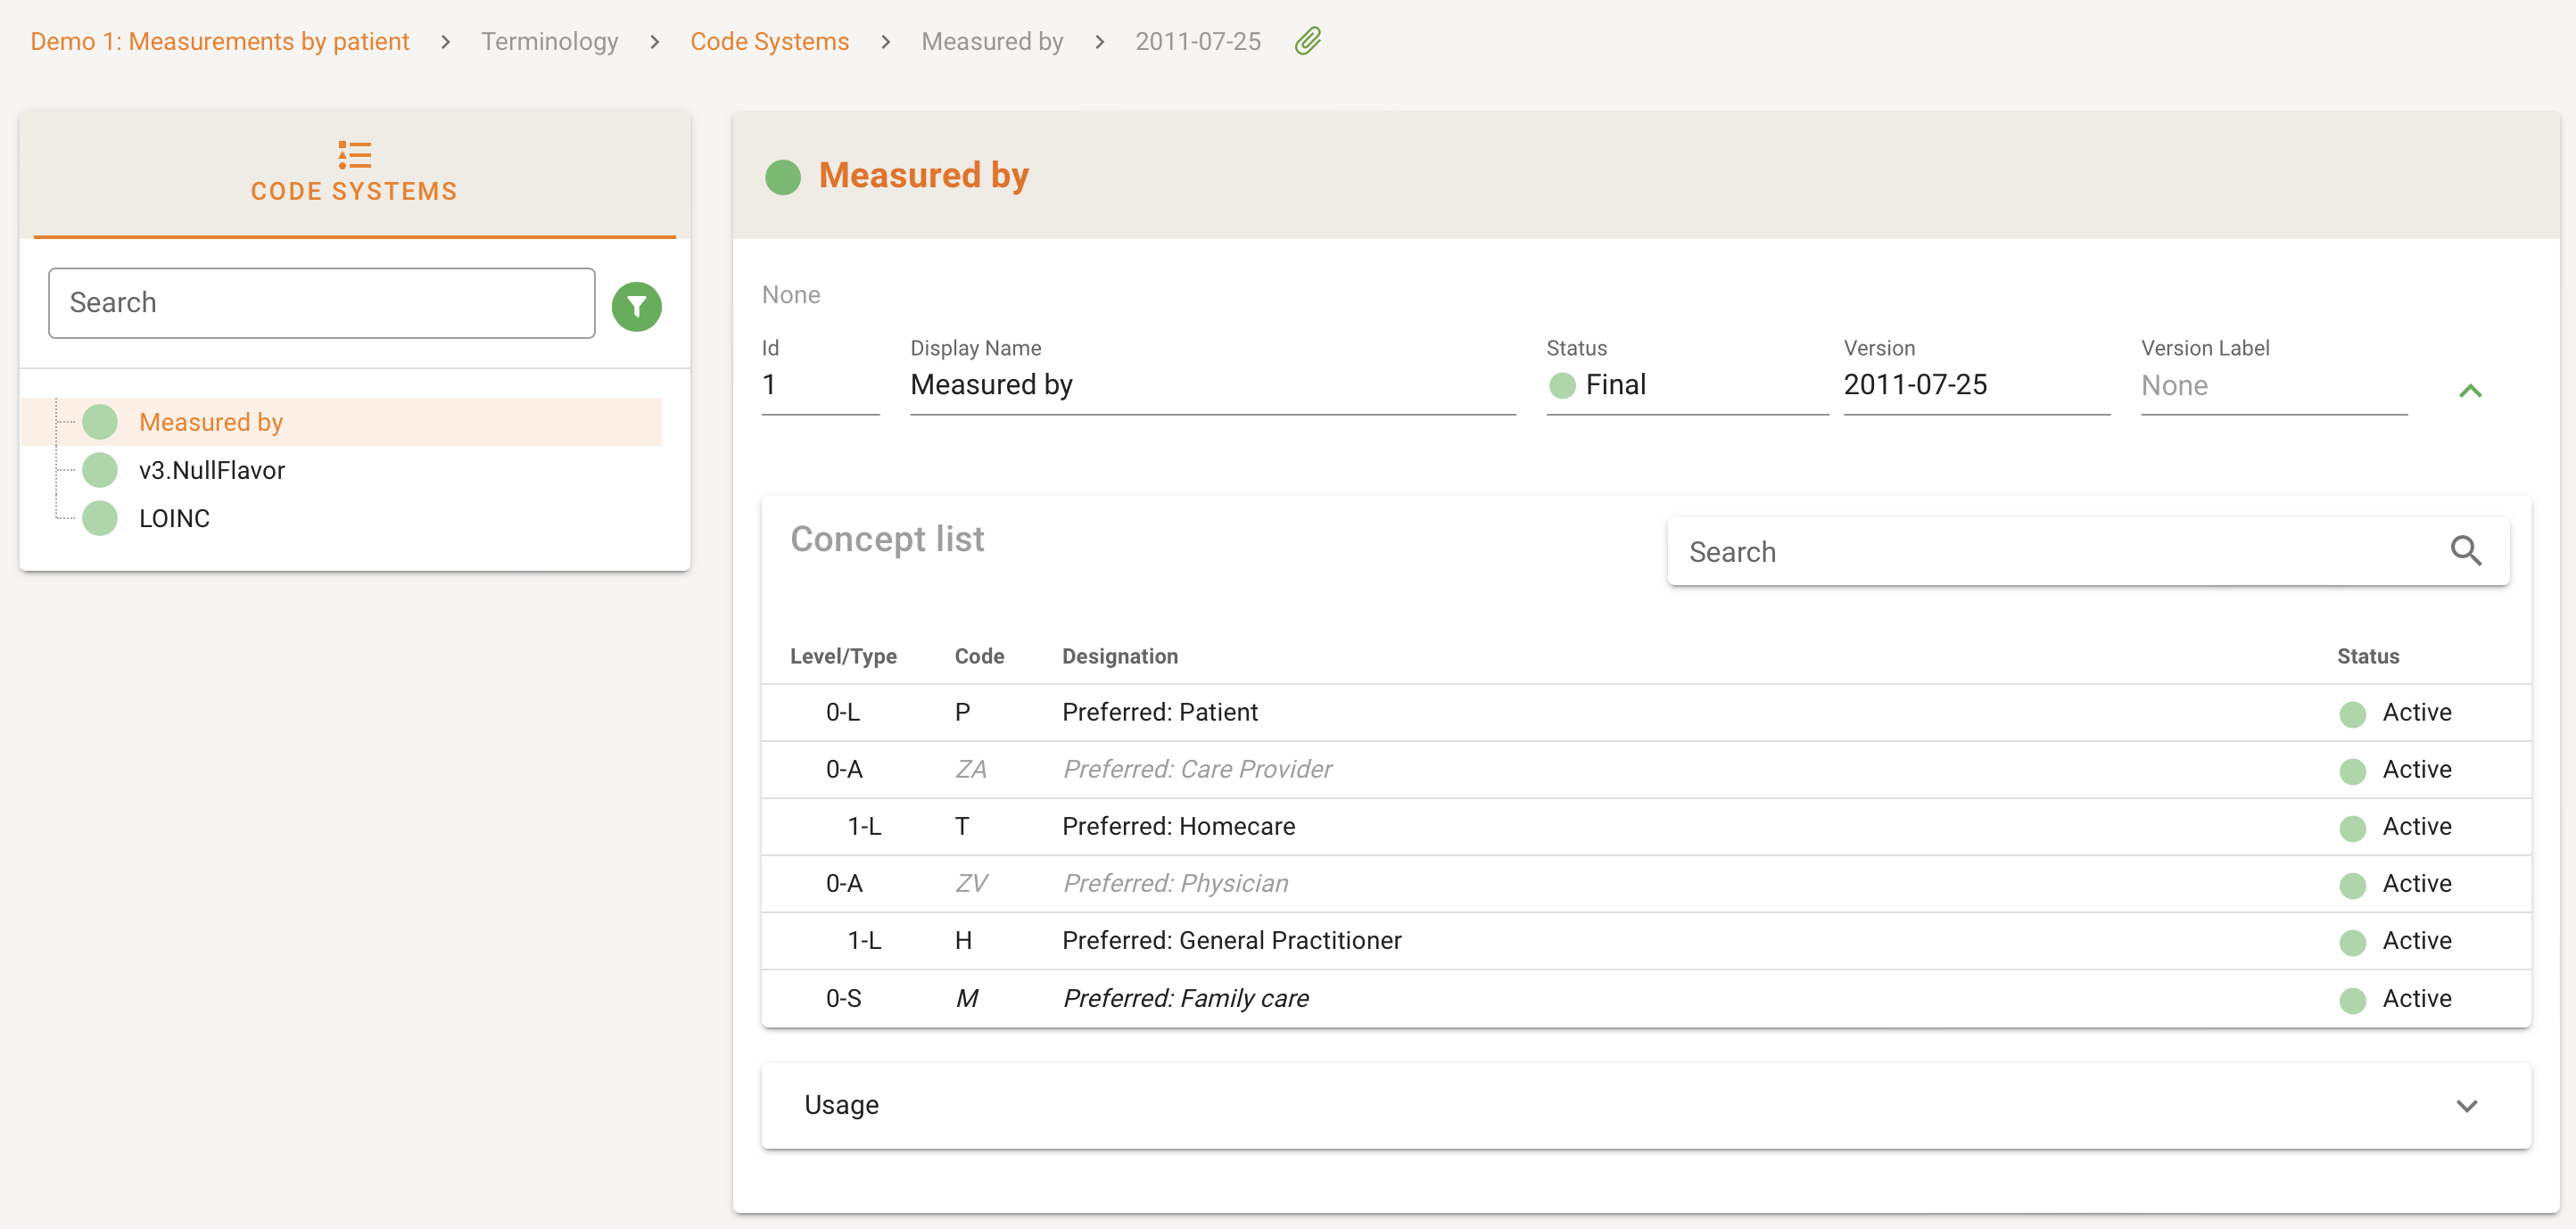2576x1229 pixels.
Task: Click the green status dot beside Measured by heading
Action: pyautogui.click(x=782, y=177)
